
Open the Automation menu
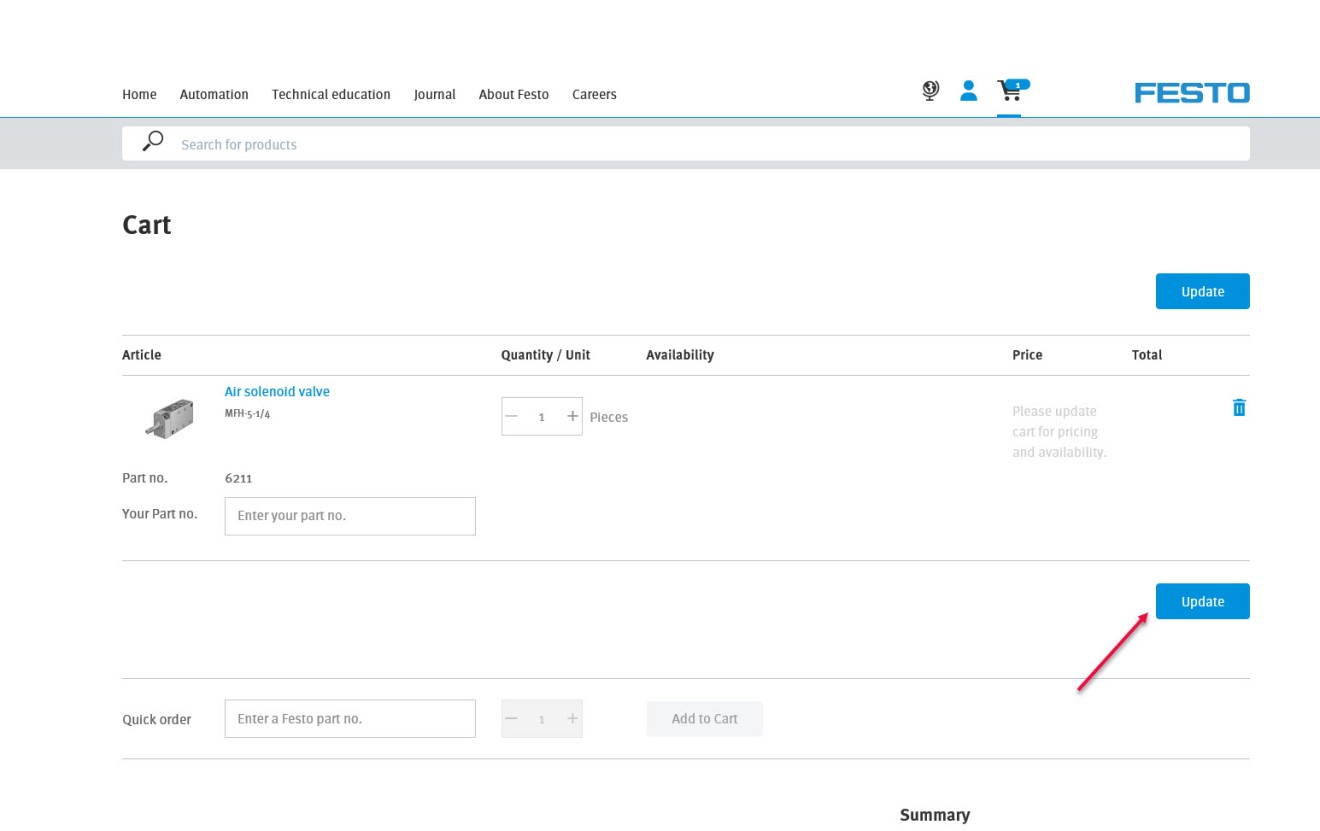tap(214, 94)
